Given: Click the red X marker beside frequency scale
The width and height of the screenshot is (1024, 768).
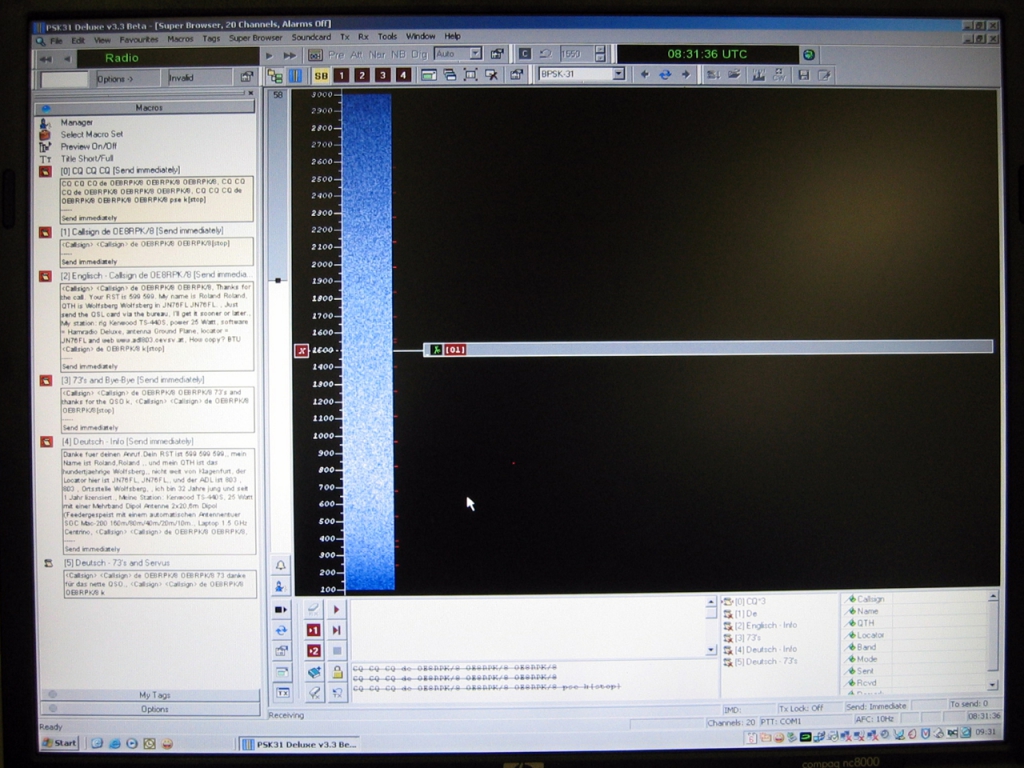Looking at the screenshot, I should click(x=302, y=350).
